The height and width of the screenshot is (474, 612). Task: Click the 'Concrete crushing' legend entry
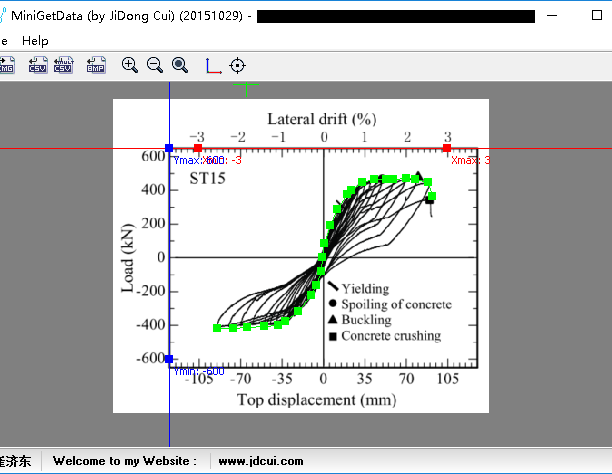coord(390,336)
